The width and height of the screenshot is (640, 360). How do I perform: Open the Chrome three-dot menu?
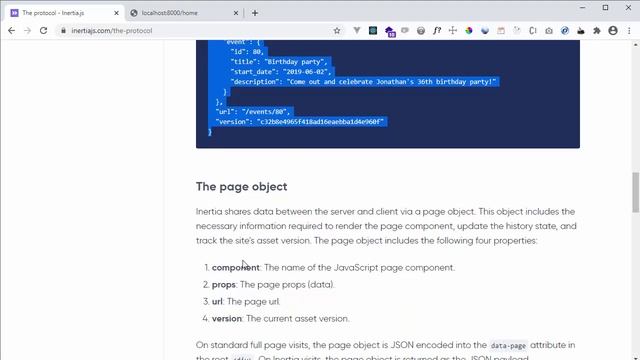pyautogui.click(x=629, y=31)
